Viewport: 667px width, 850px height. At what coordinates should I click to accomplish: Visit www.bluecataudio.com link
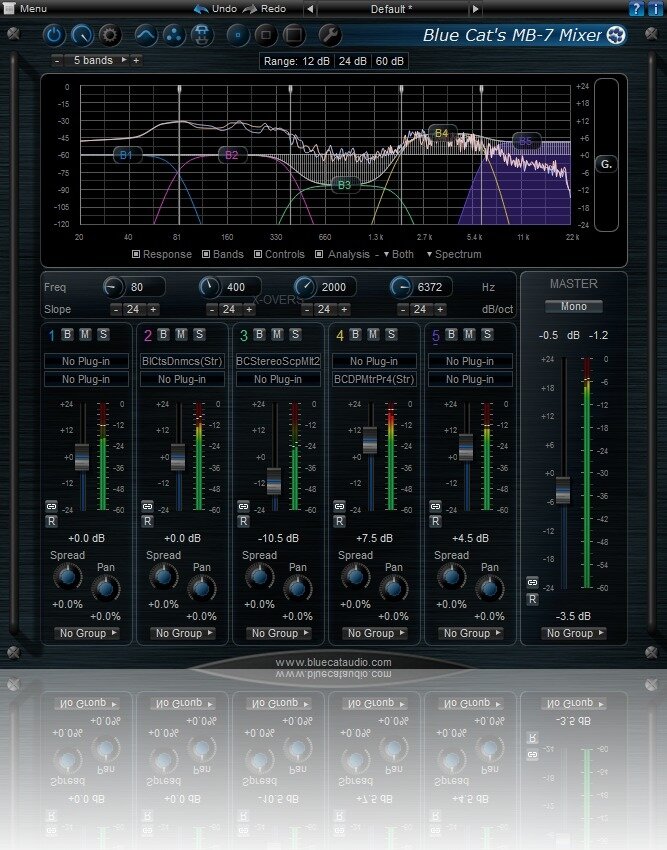[333, 662]
